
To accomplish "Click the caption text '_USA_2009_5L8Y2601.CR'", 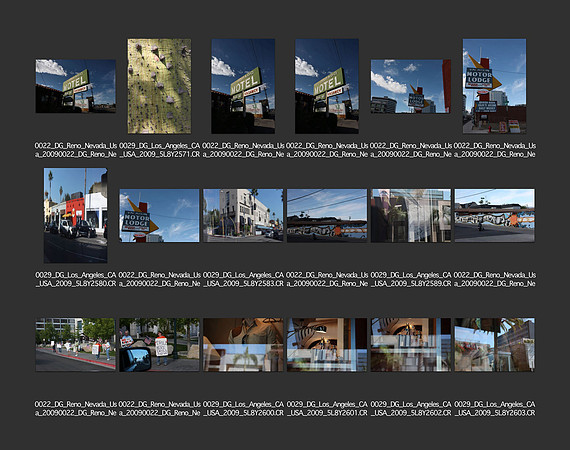I will (327, 413).
